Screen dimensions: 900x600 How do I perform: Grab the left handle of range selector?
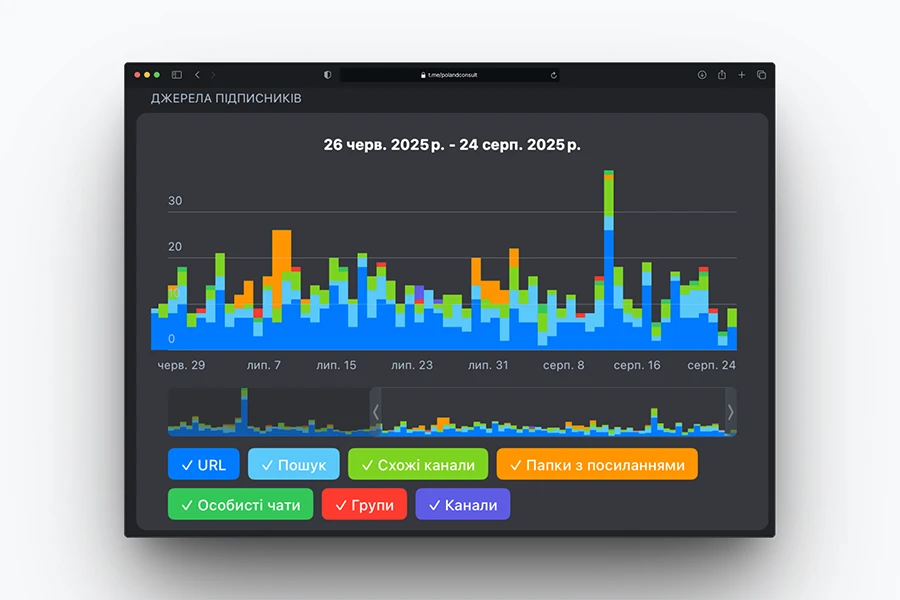click(376, 412)
